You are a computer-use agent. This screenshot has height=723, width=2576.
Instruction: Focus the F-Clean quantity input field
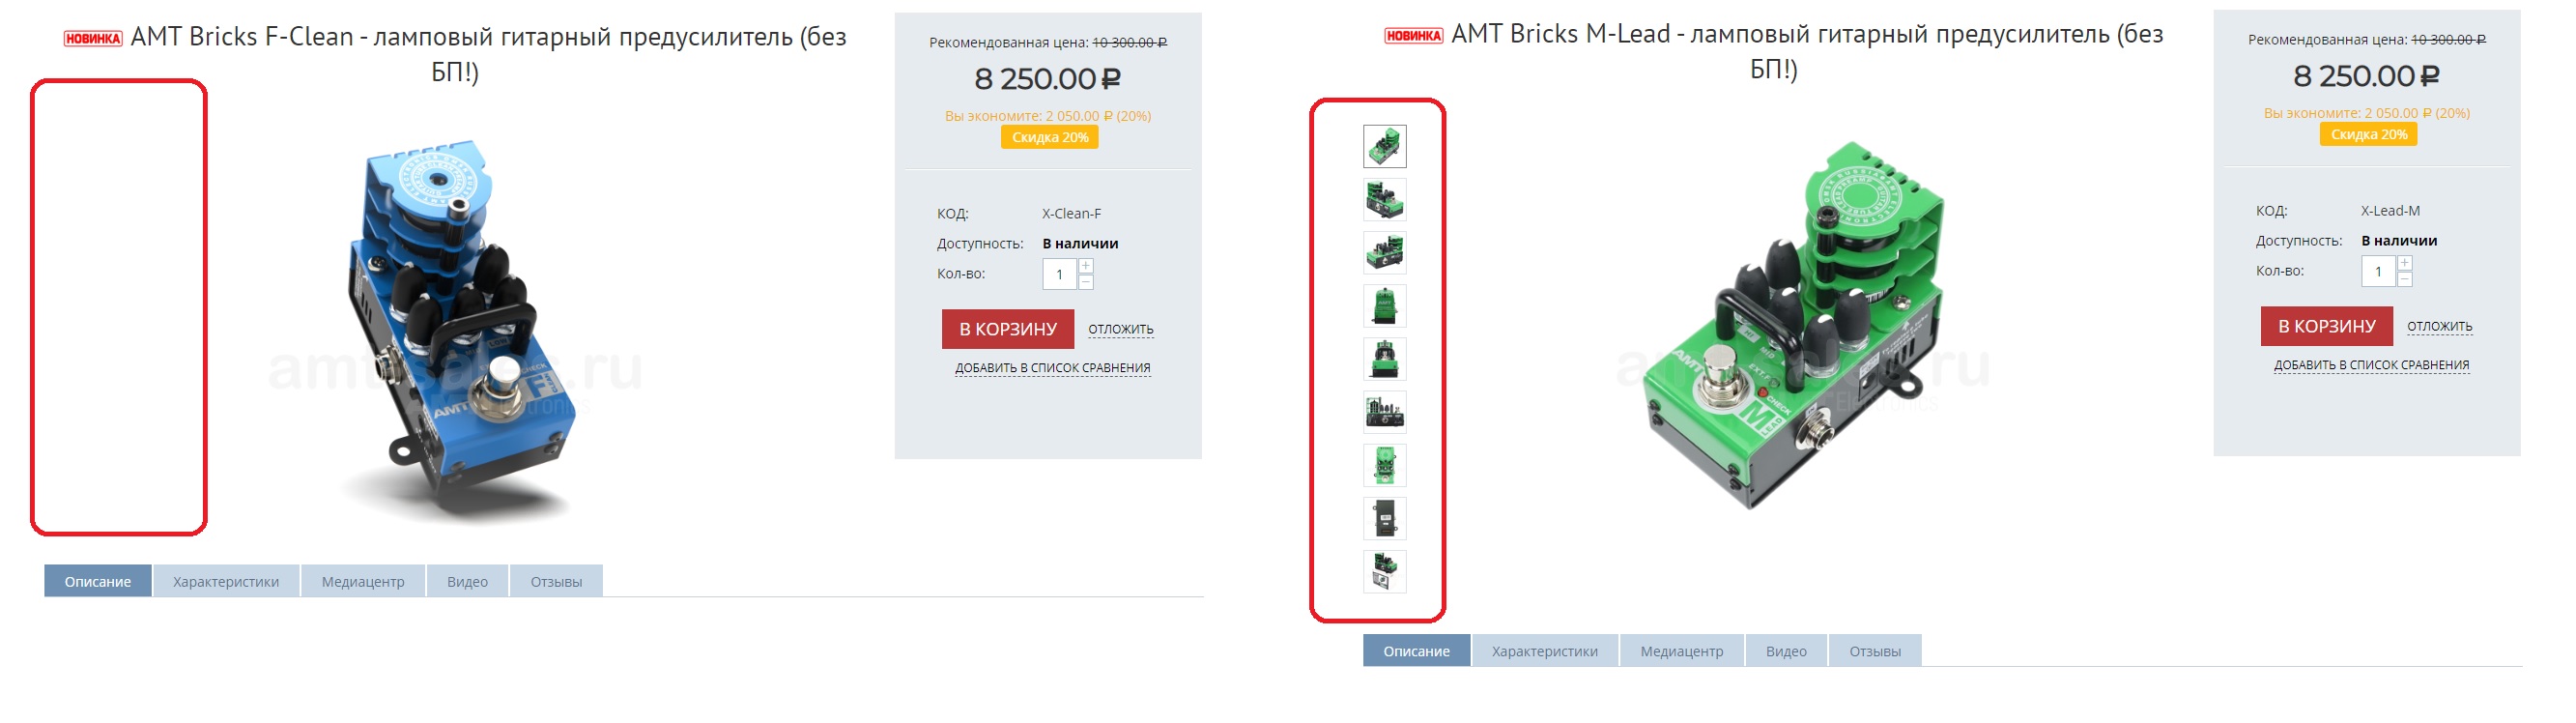click(1059, 274)
